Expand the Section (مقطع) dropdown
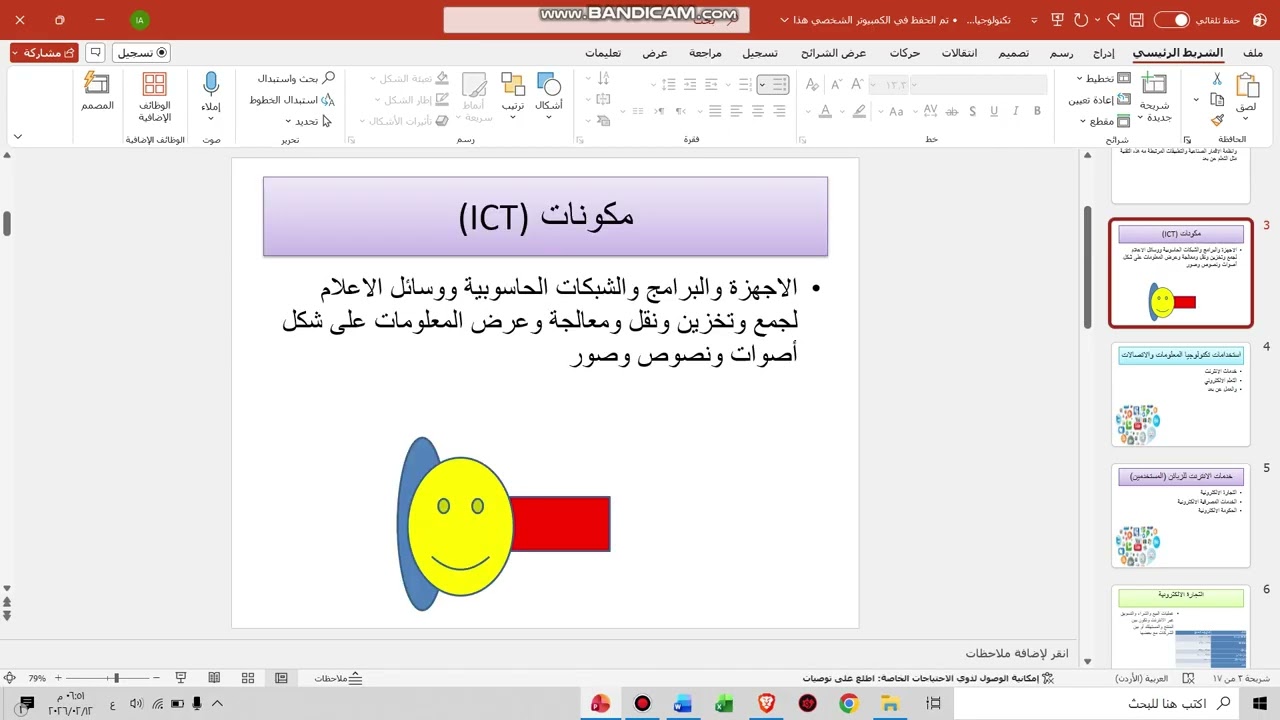This screenshot has width=1280, height=720. [1105, 121]
